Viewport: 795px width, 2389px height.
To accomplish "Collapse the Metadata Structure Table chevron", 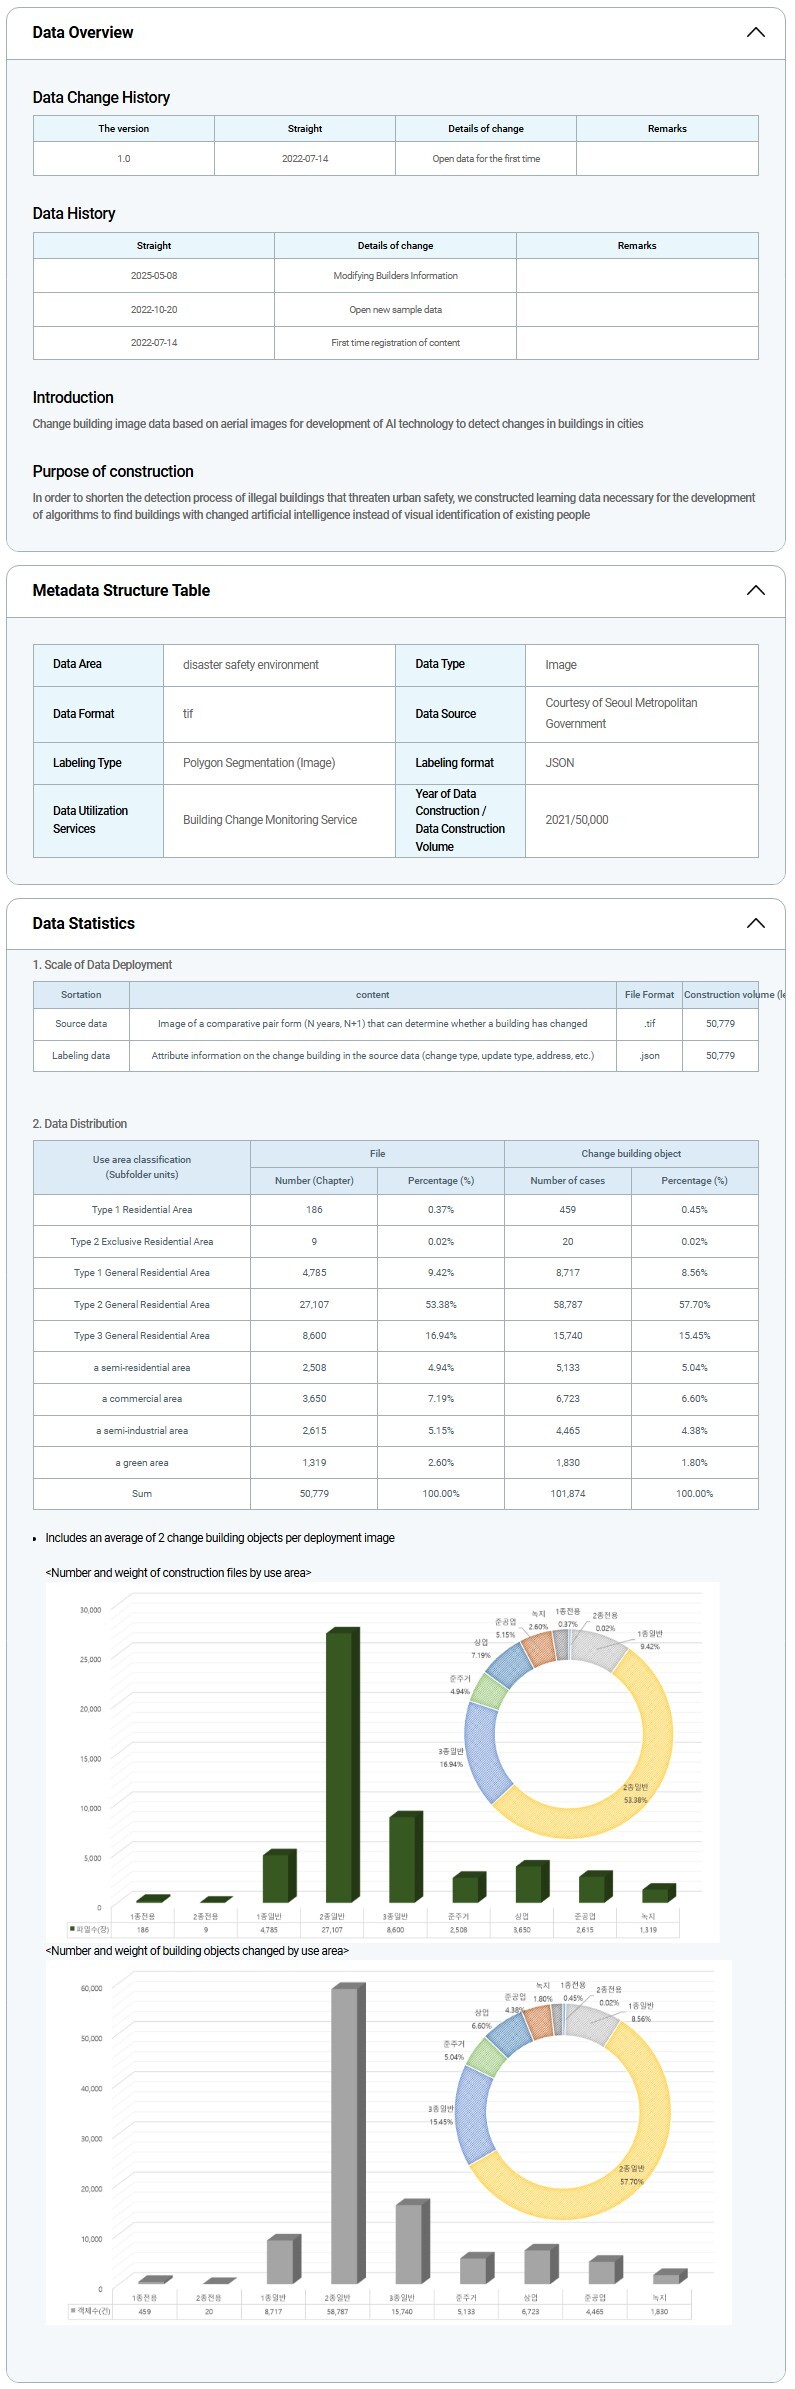I will point(755,590).
